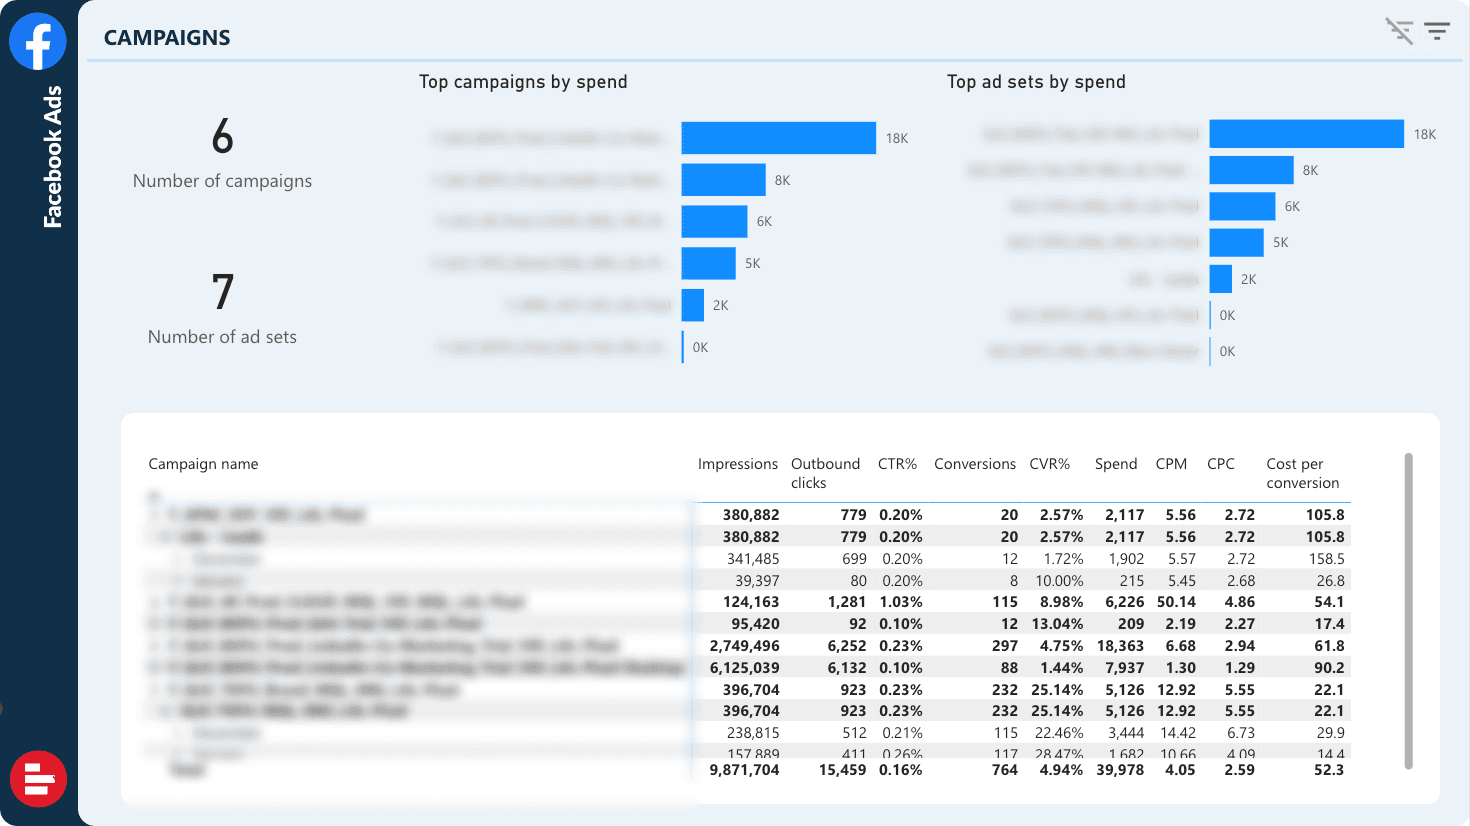Screen dimensions: 1470x826
Task: Click the Facebook logo icon
Action: click(x=38, y=42)
